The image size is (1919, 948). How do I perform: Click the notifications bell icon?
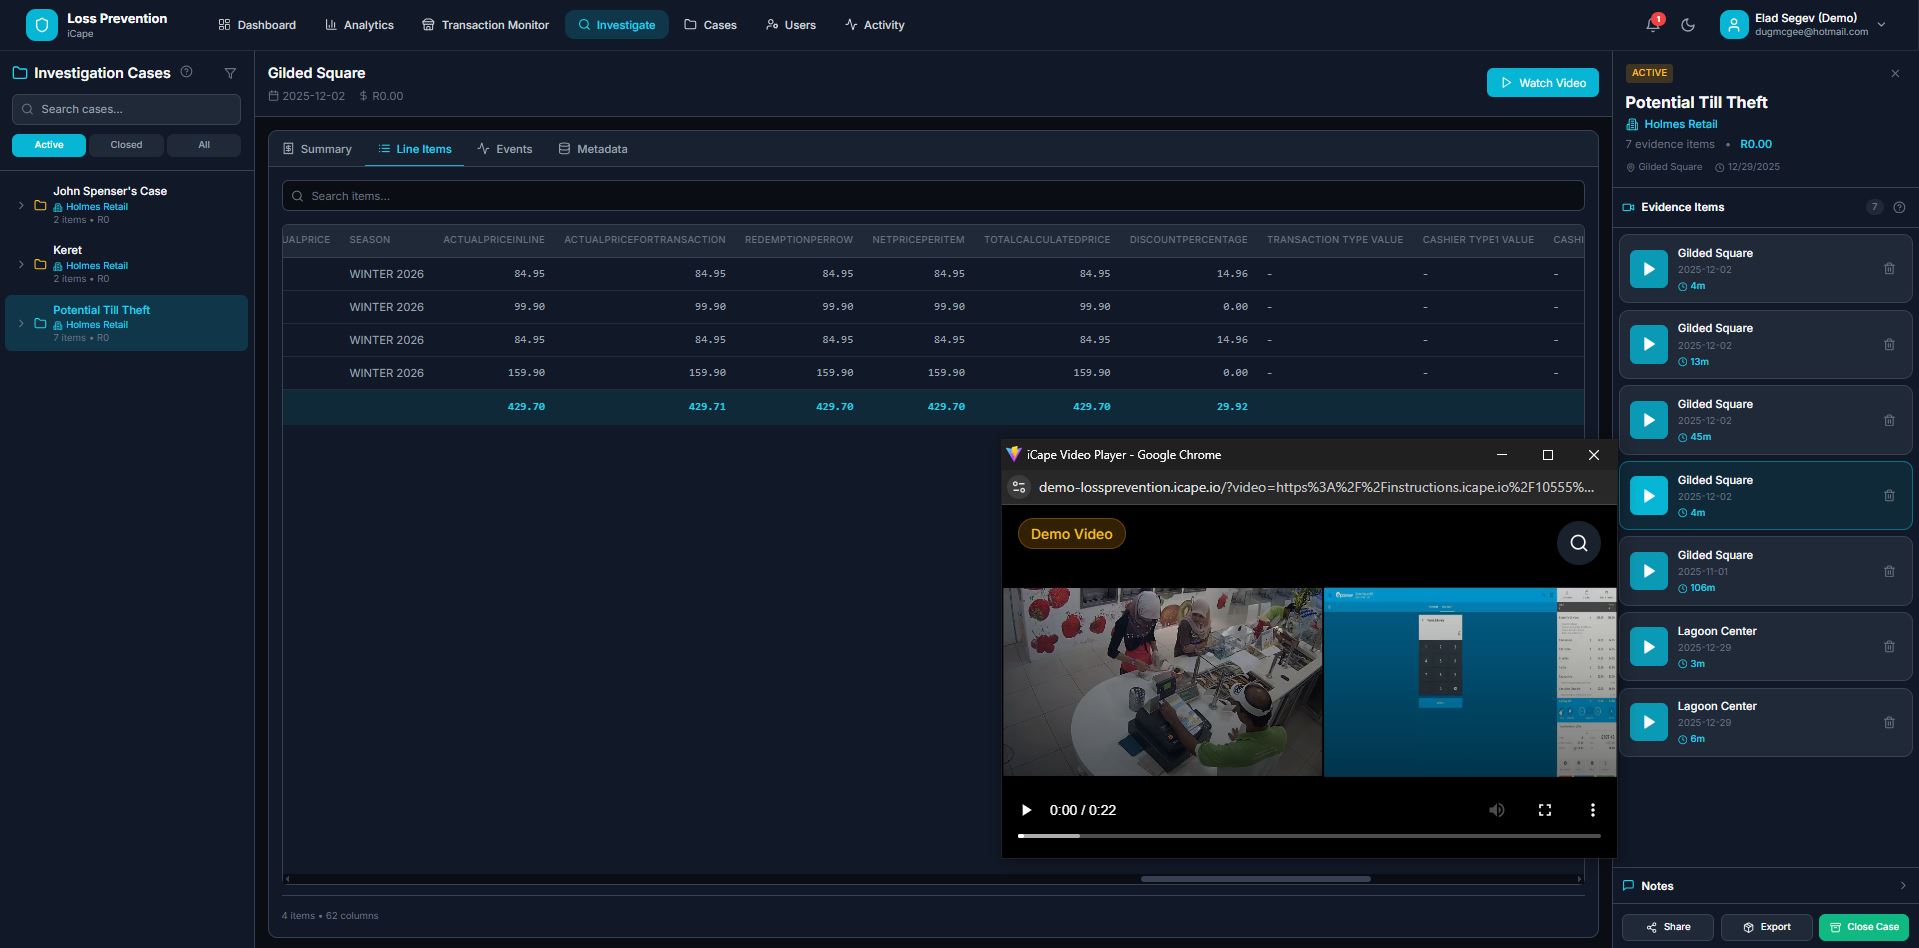click(1652, 25)
